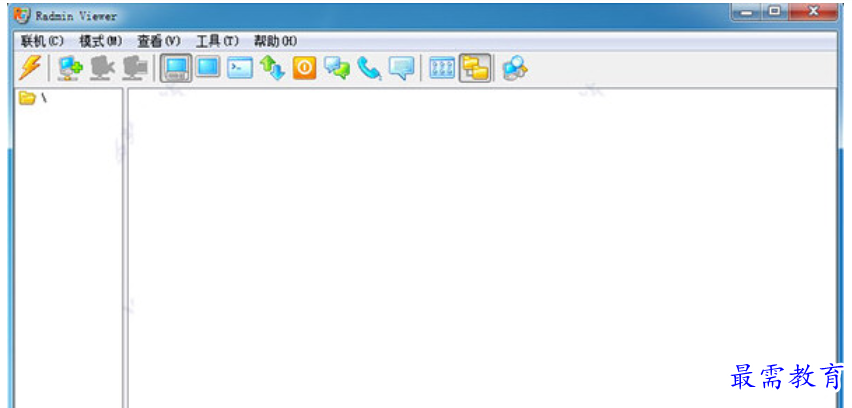
Task: Add a new connection with the computer-plus icon
Action: (x=71, y=68)
